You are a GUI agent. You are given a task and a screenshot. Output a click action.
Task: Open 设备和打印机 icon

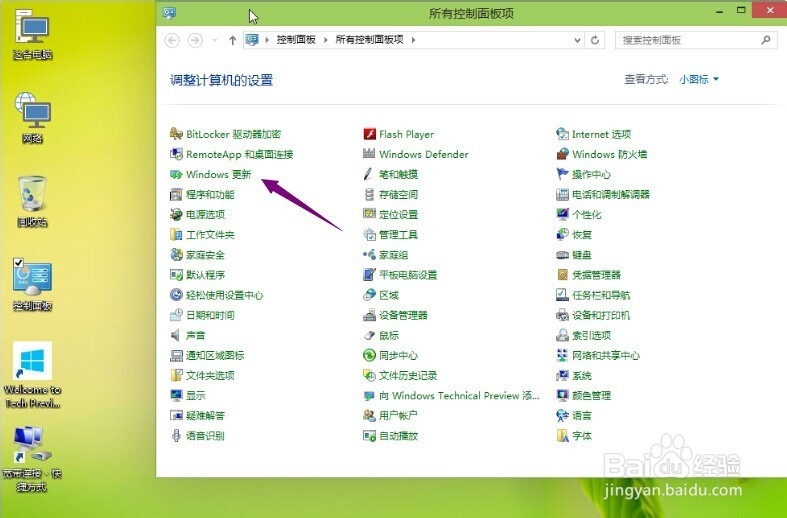(x=563, y=315)
